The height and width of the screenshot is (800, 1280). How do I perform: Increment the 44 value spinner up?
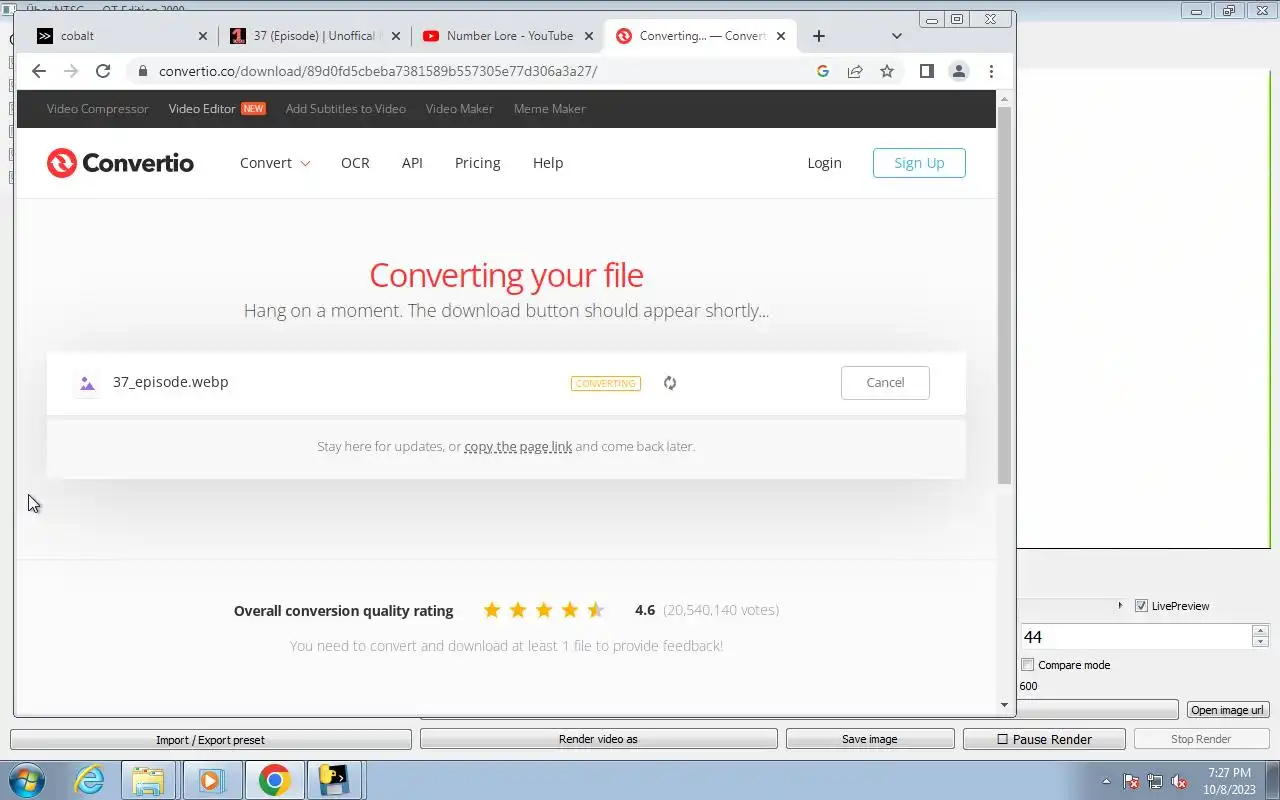pos(1260,631)
